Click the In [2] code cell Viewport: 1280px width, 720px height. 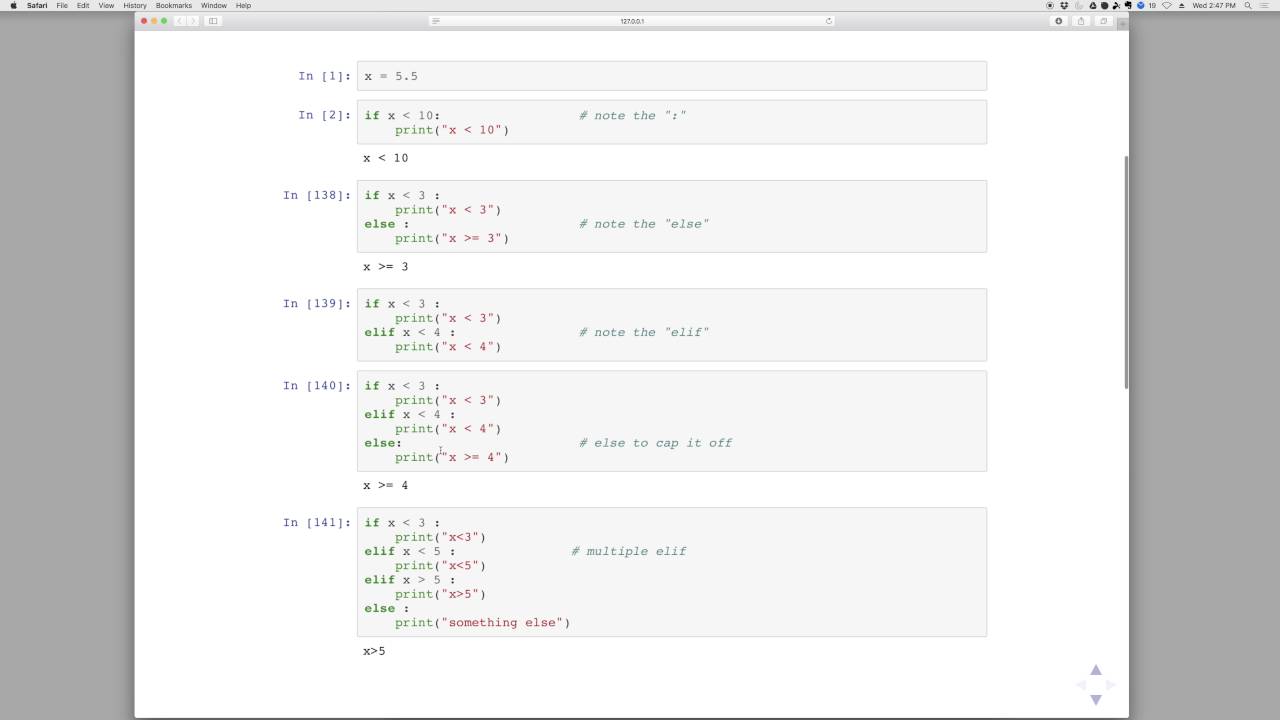(671, 122)
